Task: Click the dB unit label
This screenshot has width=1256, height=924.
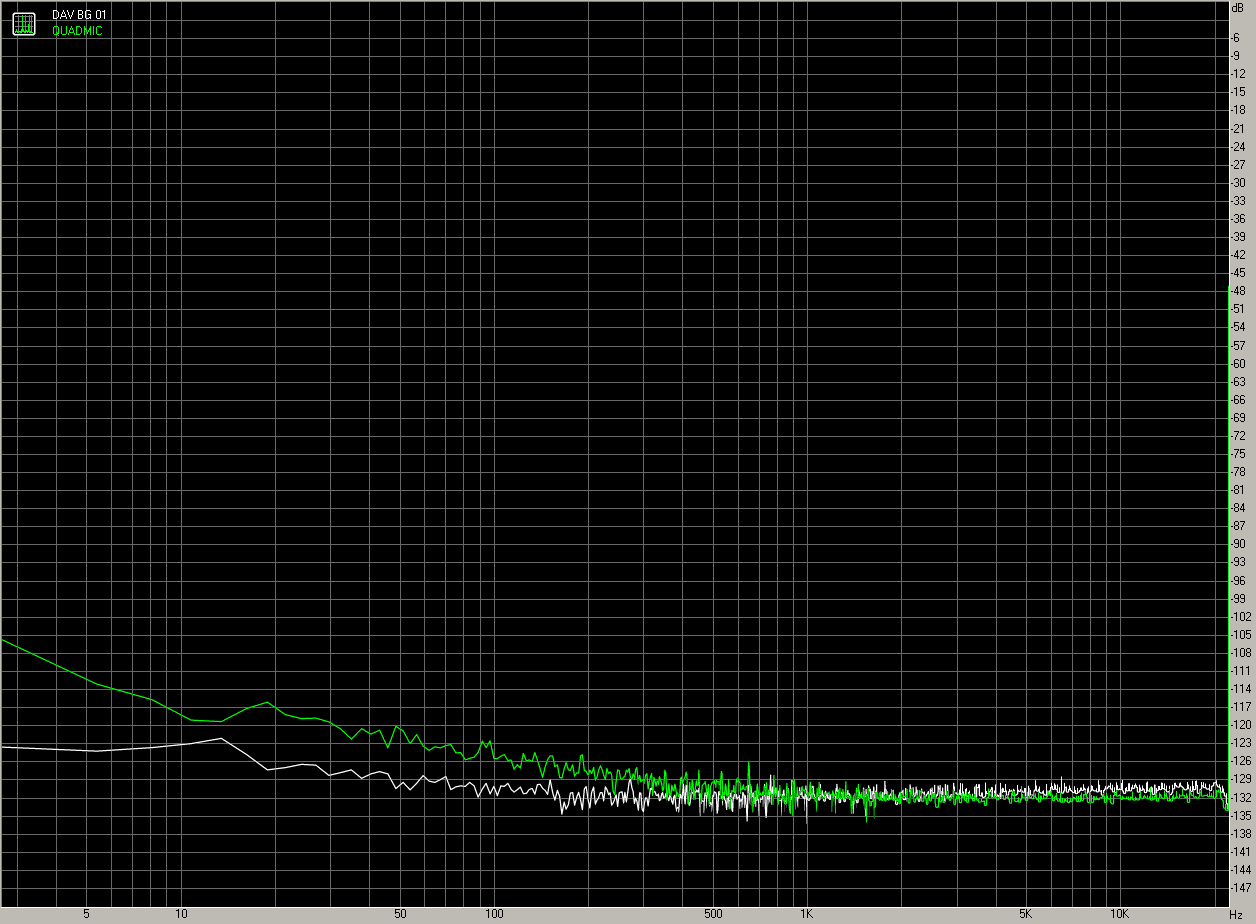Action: click(1238, 7)
